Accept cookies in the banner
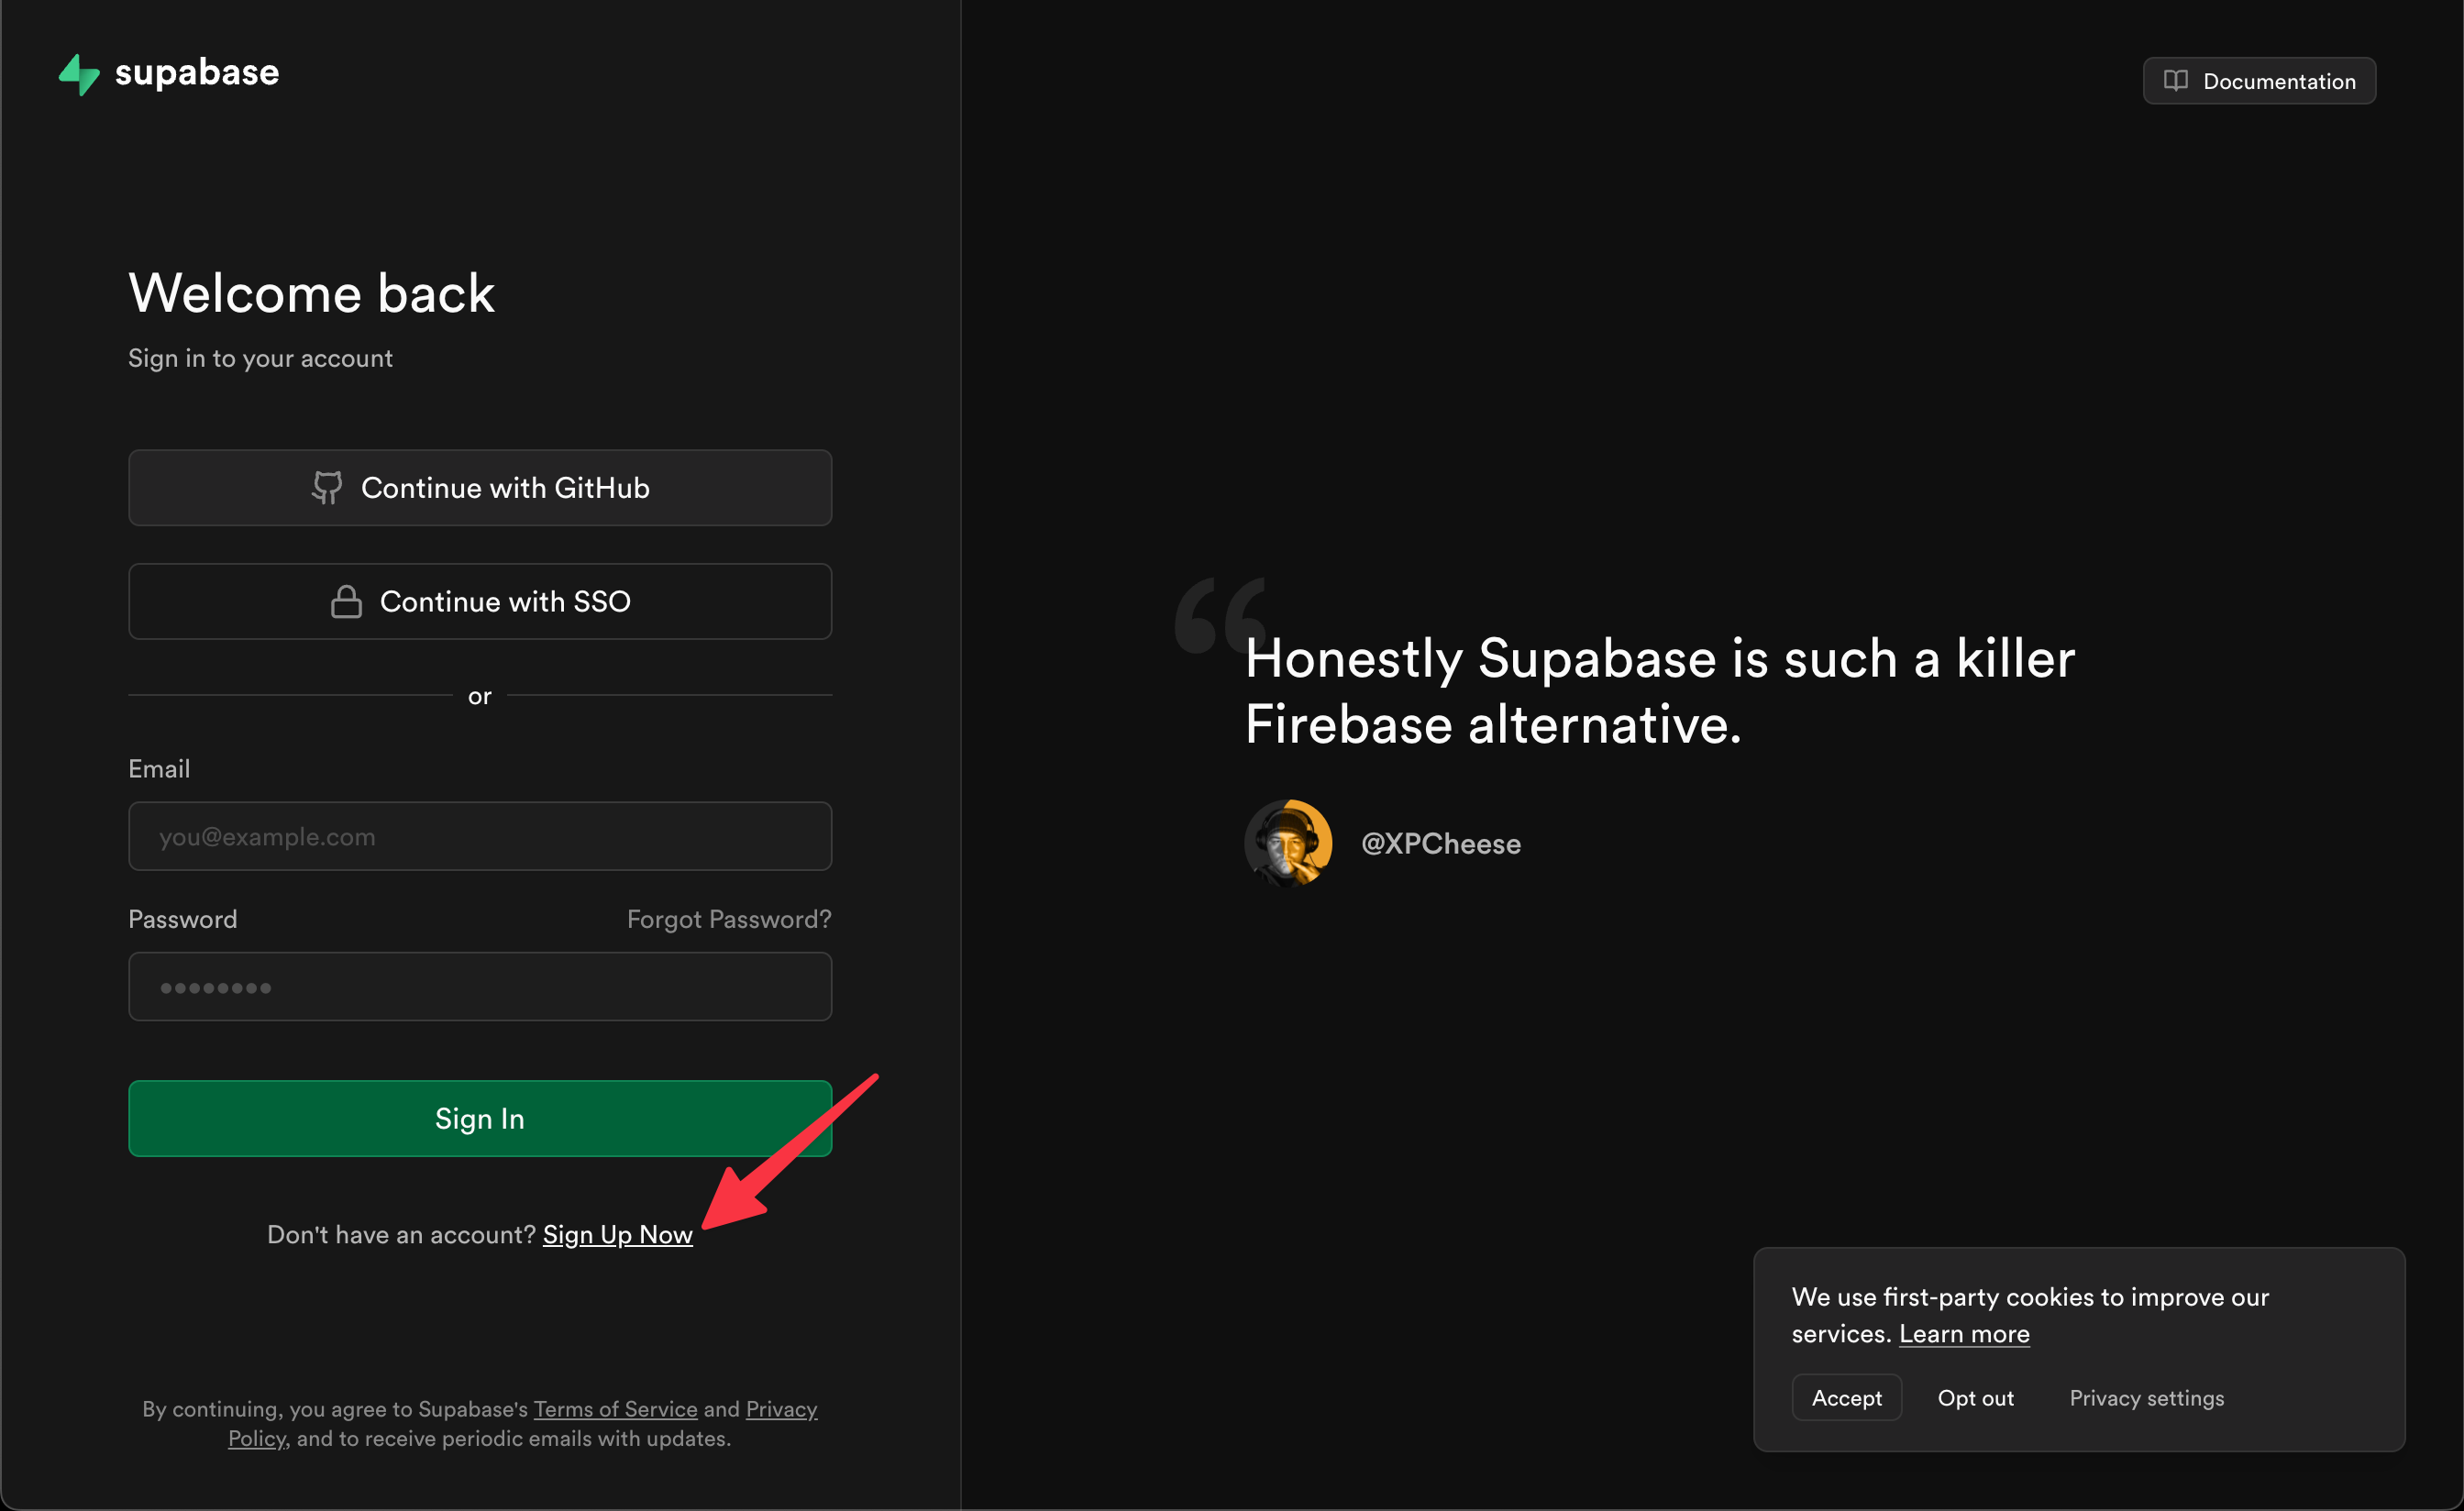This screenshot has width=2464, height=1511. click(1847, 1398)
